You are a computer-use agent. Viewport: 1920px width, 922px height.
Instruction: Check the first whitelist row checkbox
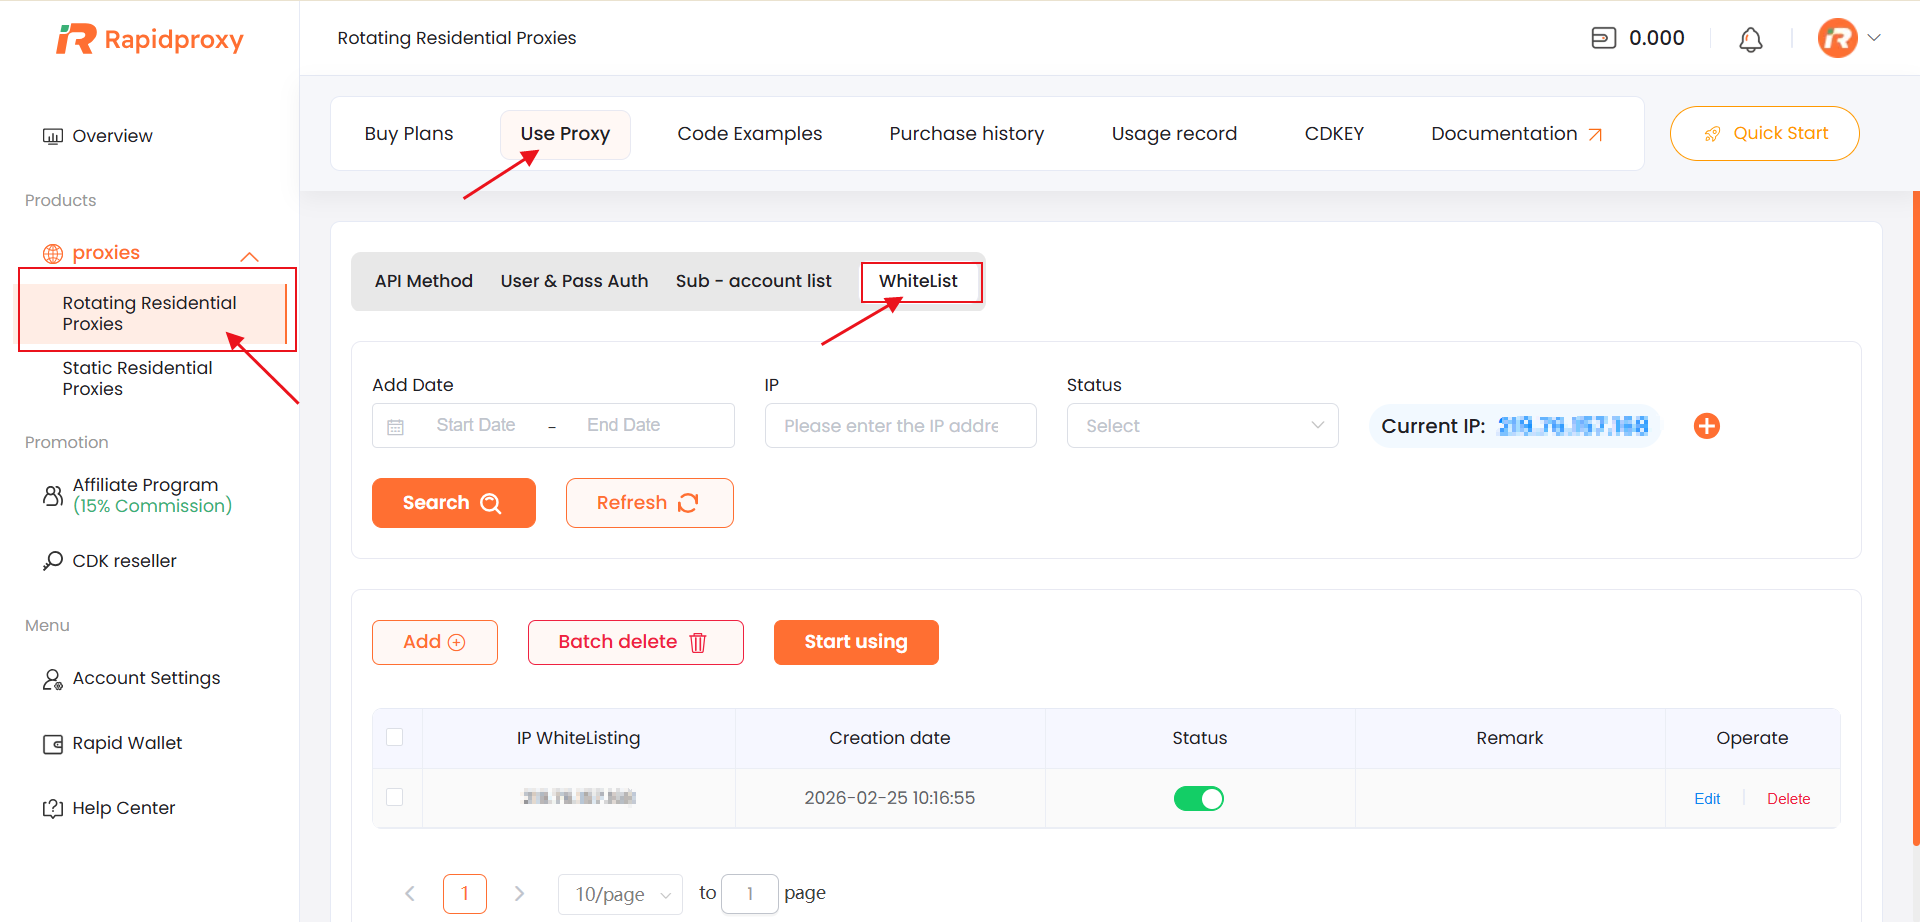pos(395,797)
